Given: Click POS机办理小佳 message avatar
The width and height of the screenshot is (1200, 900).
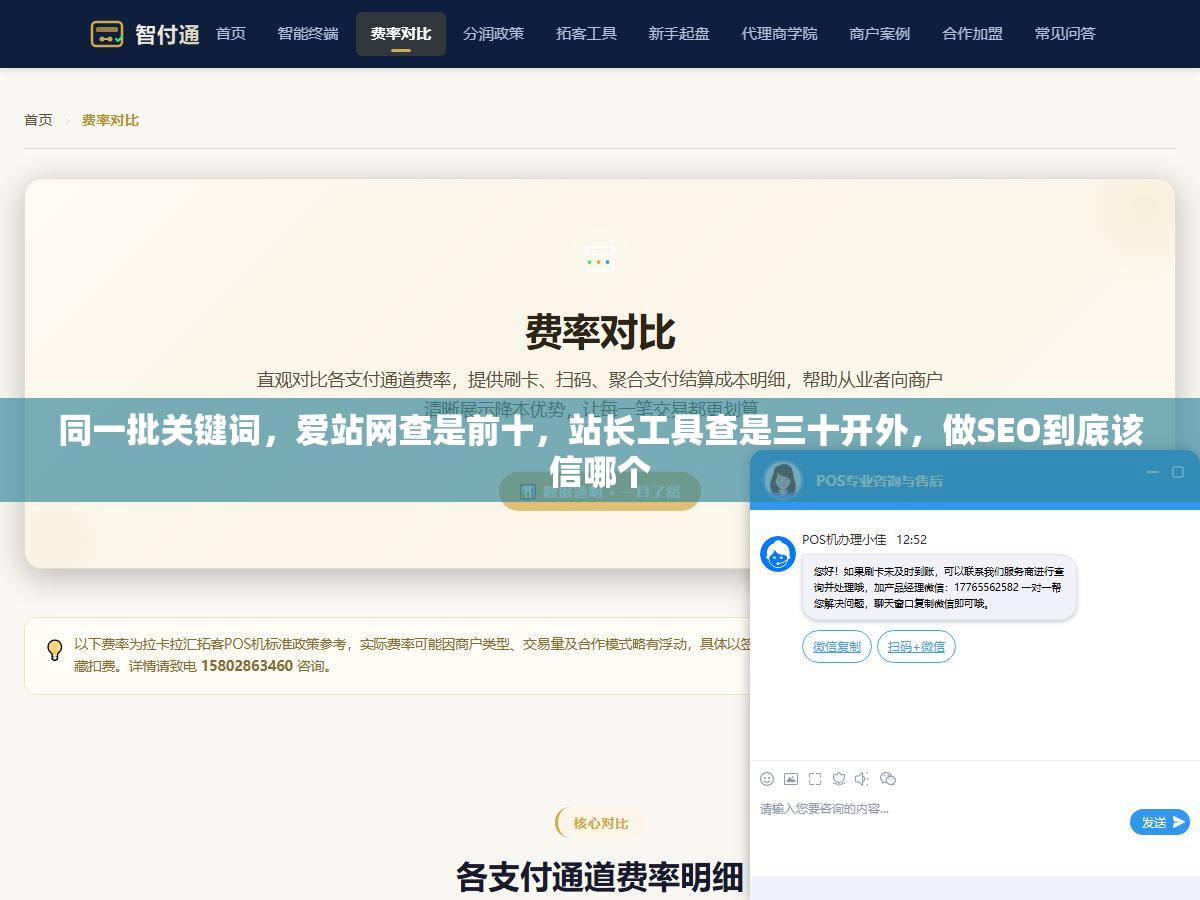Looking at the screenshot, I should tap(778, 554).
